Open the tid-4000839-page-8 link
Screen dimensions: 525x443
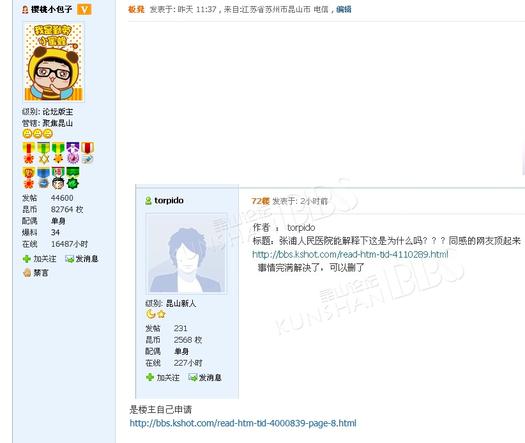[x=243, y=423]
